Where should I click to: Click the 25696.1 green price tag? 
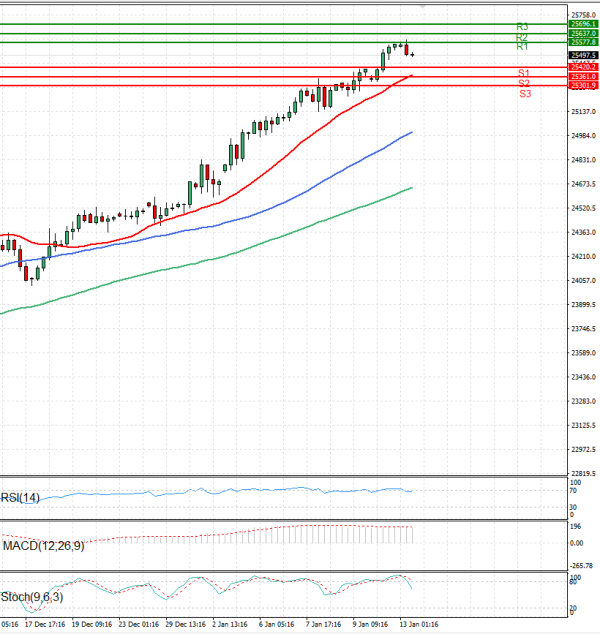[582, 23]
